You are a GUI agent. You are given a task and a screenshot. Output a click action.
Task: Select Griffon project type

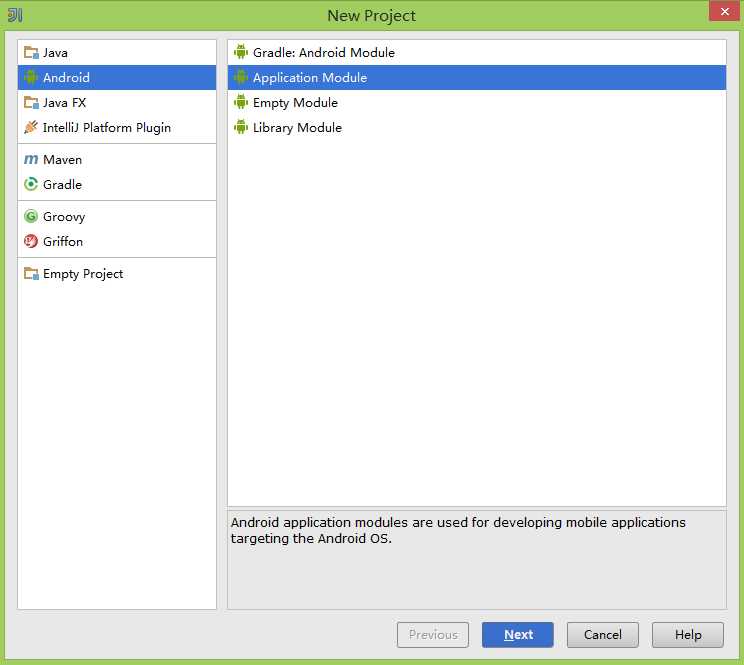click(x=117, y=242)
